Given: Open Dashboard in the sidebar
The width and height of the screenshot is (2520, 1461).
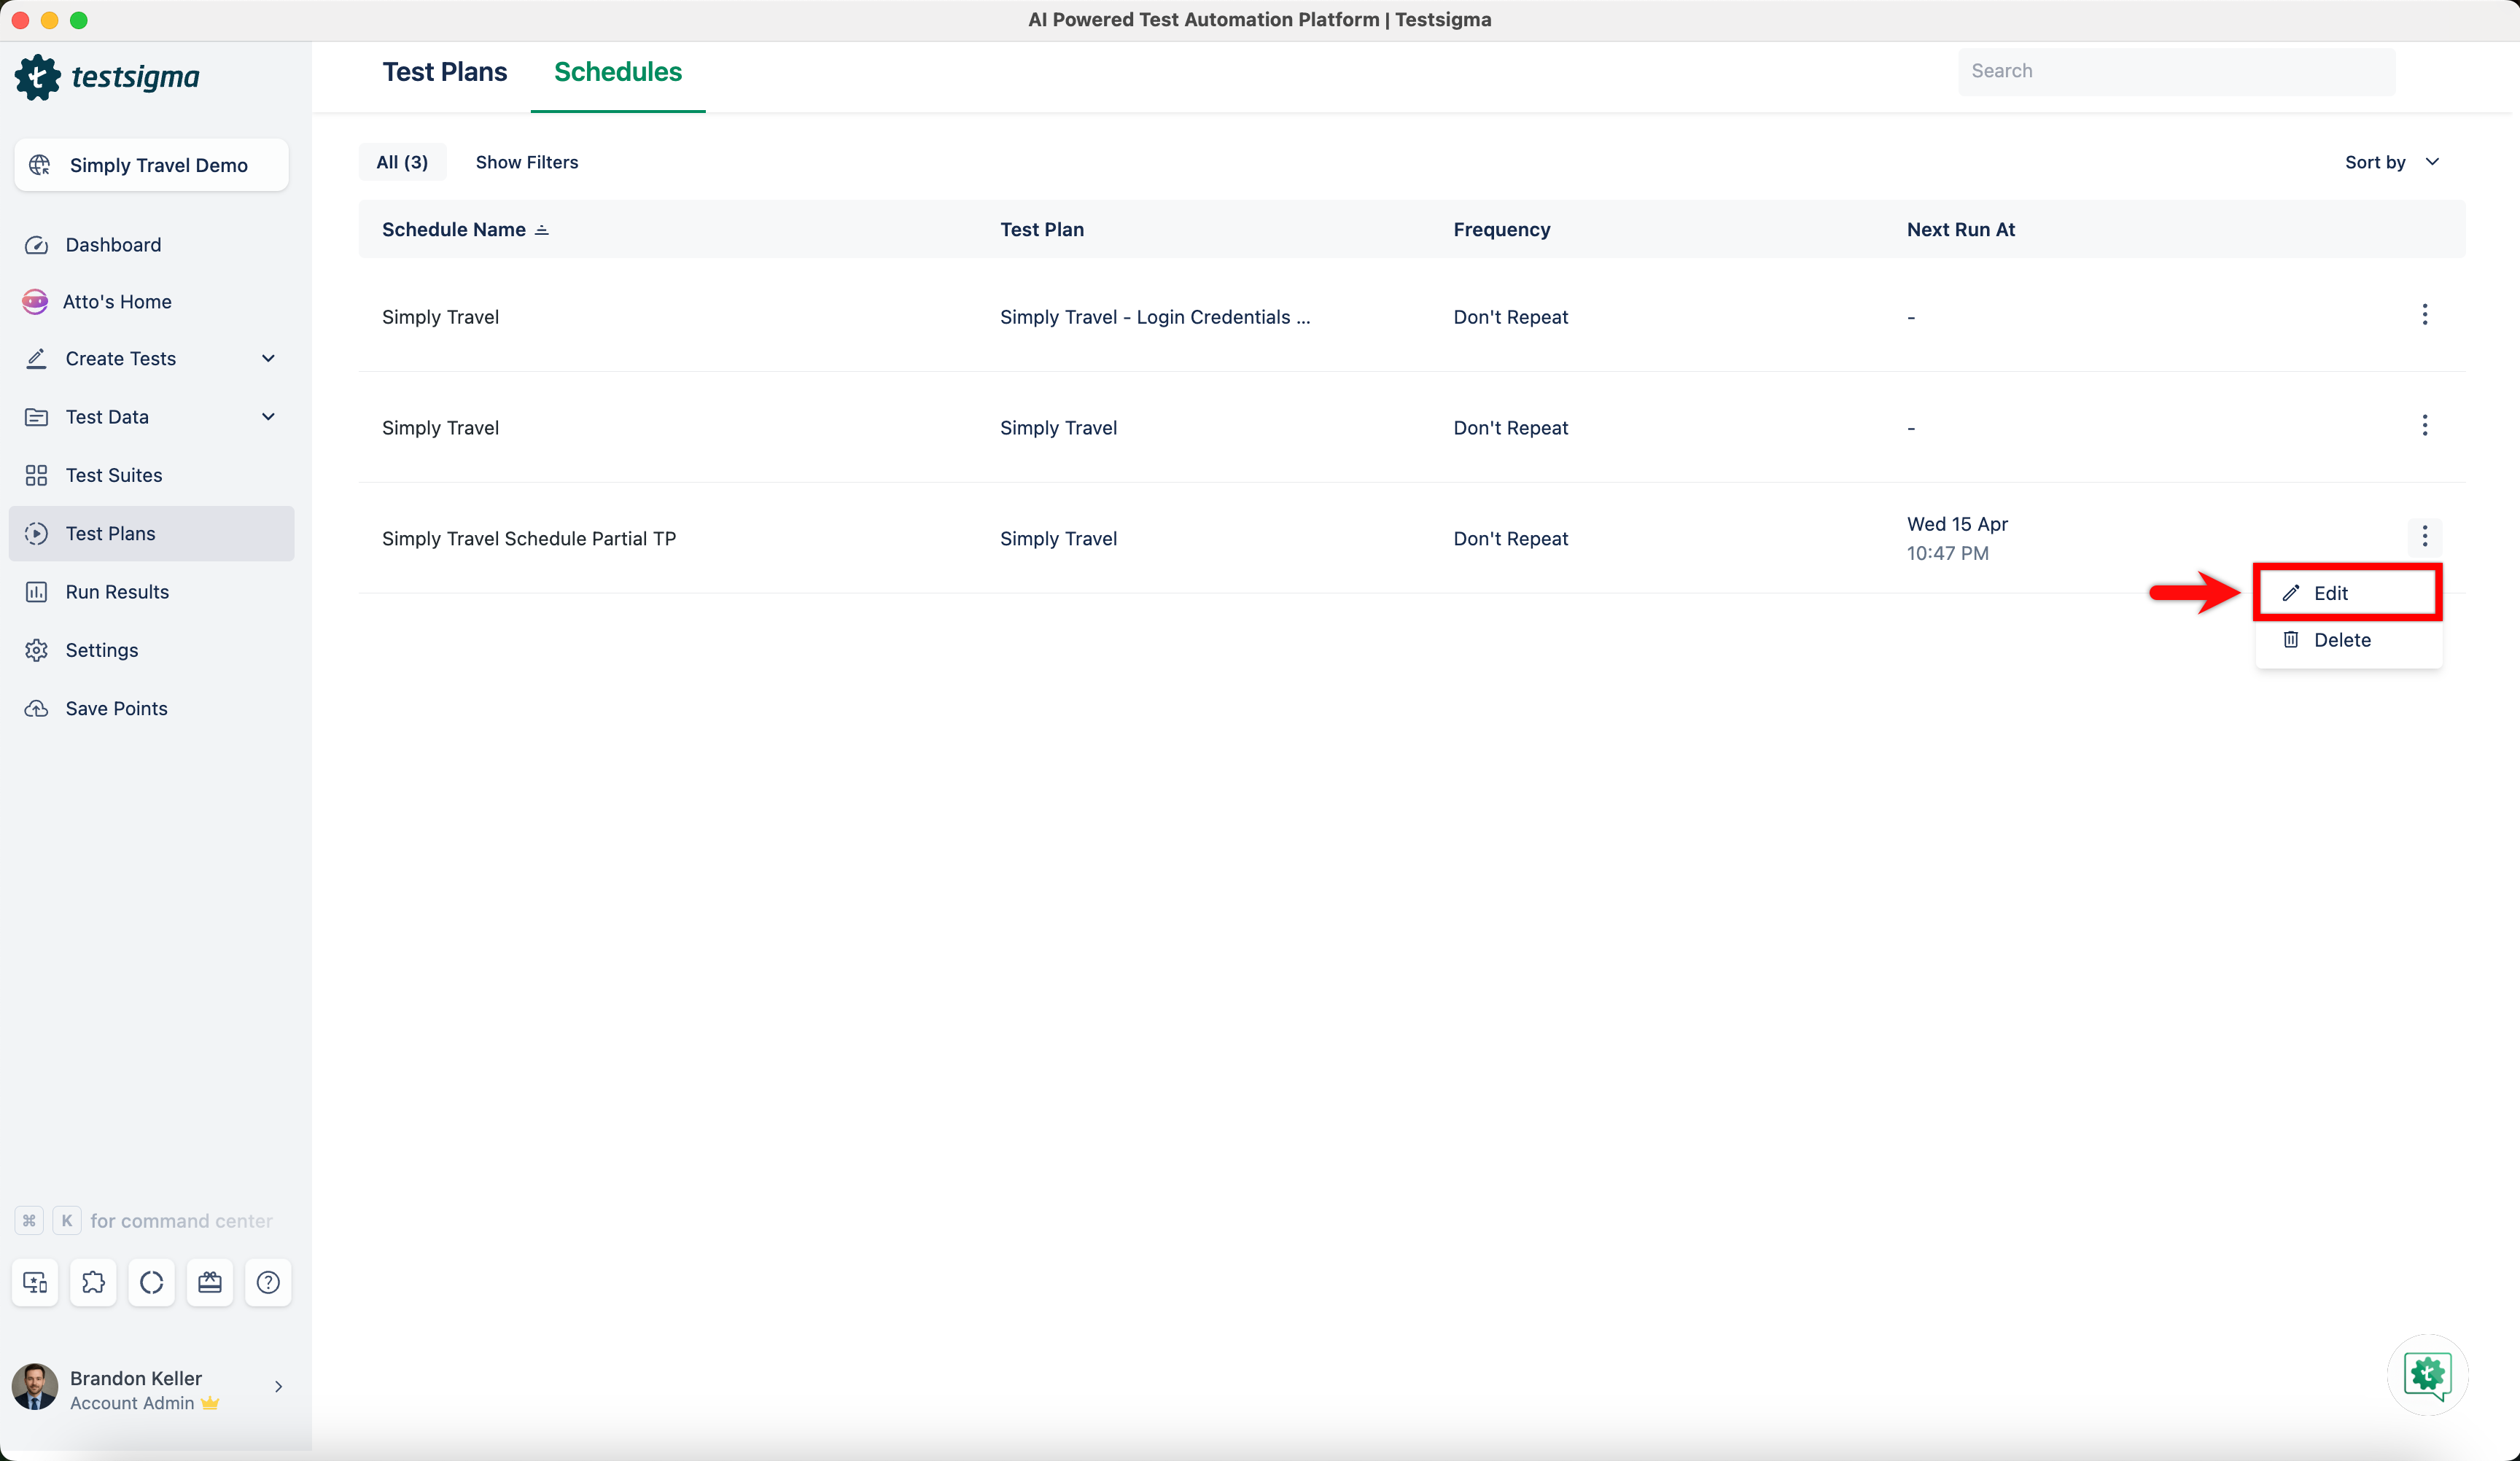Looking at the screenshot, I should point(152,245).
